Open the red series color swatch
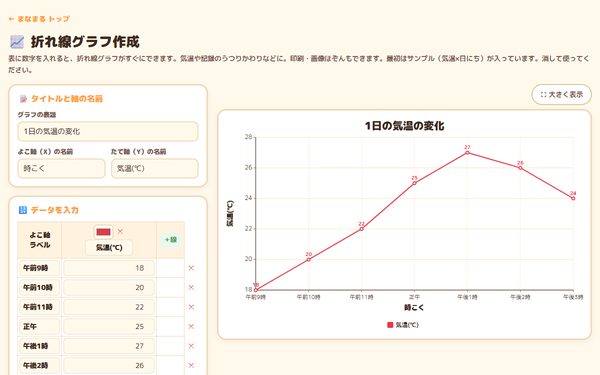This screenshot has height=375, width=600. [x=103, y=232]
